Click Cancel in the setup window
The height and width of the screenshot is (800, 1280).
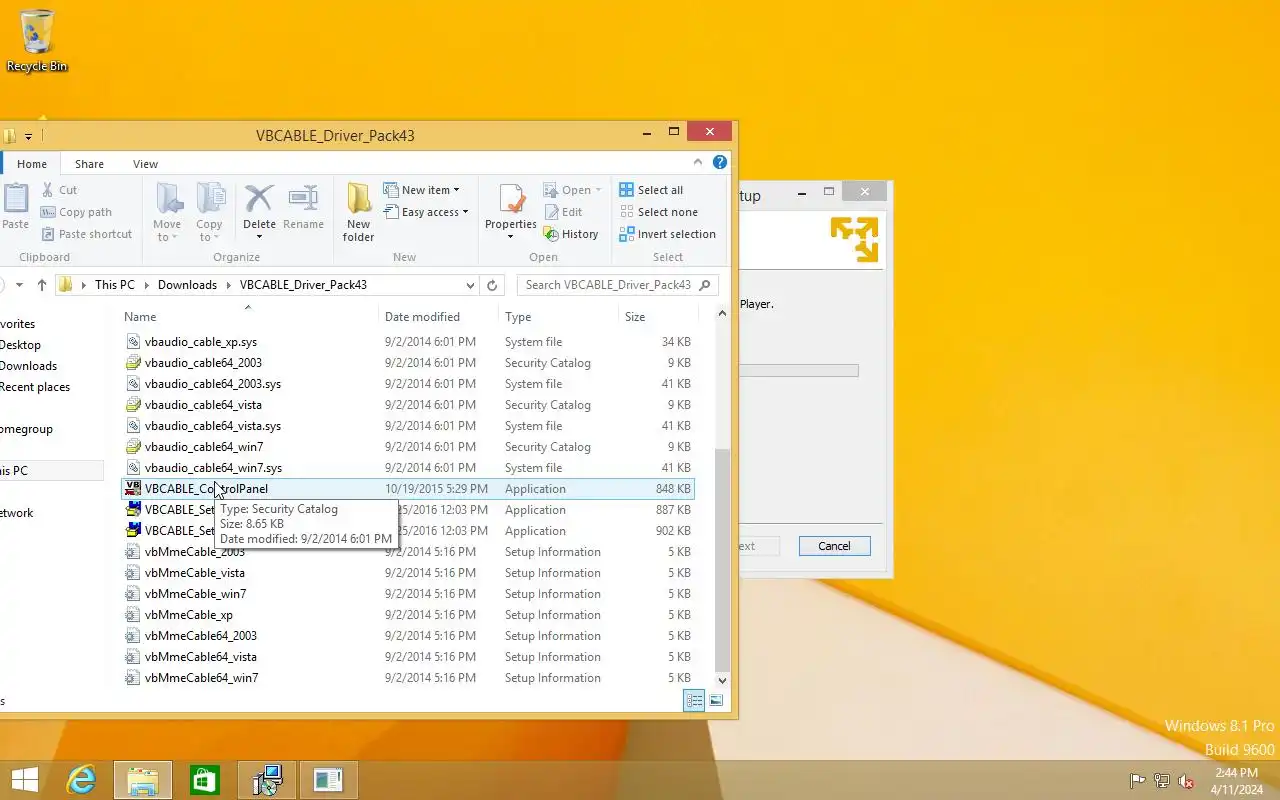(x=834, y=546)
